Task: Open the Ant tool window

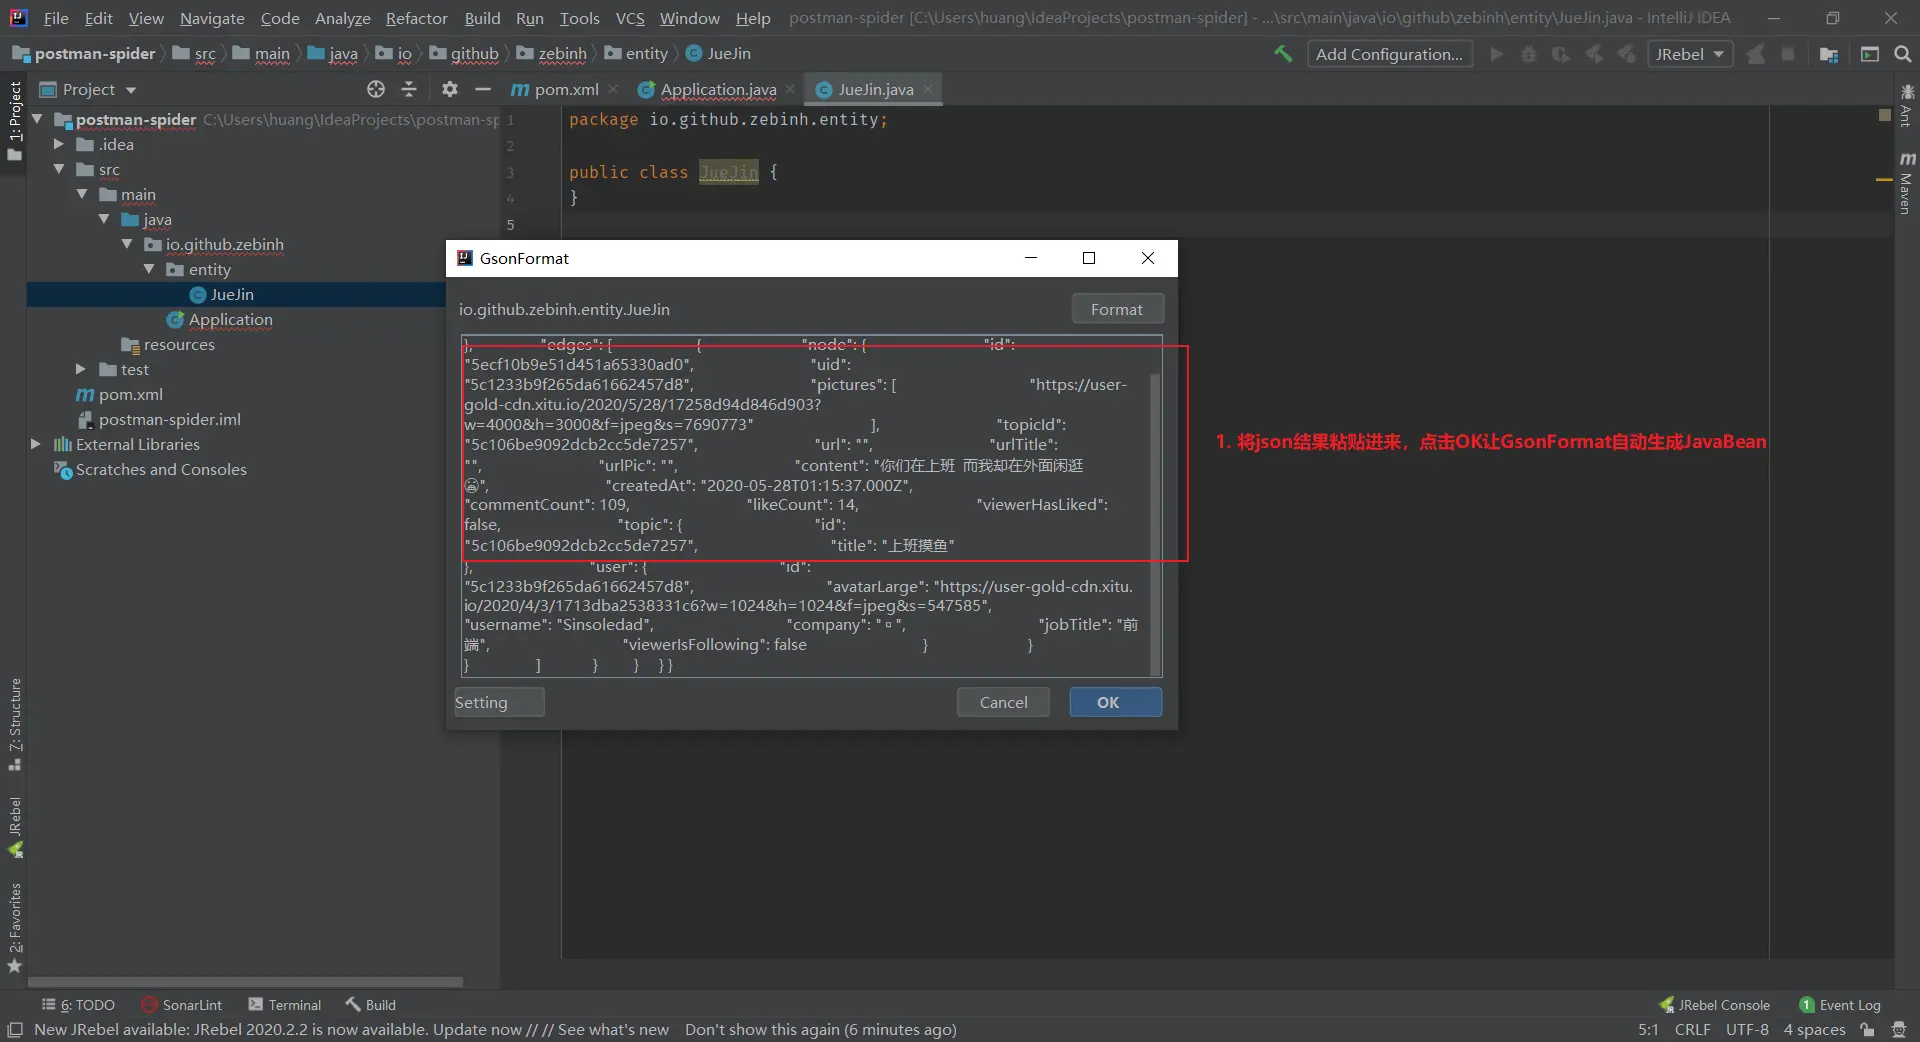Action: (x=1907, y=105)
